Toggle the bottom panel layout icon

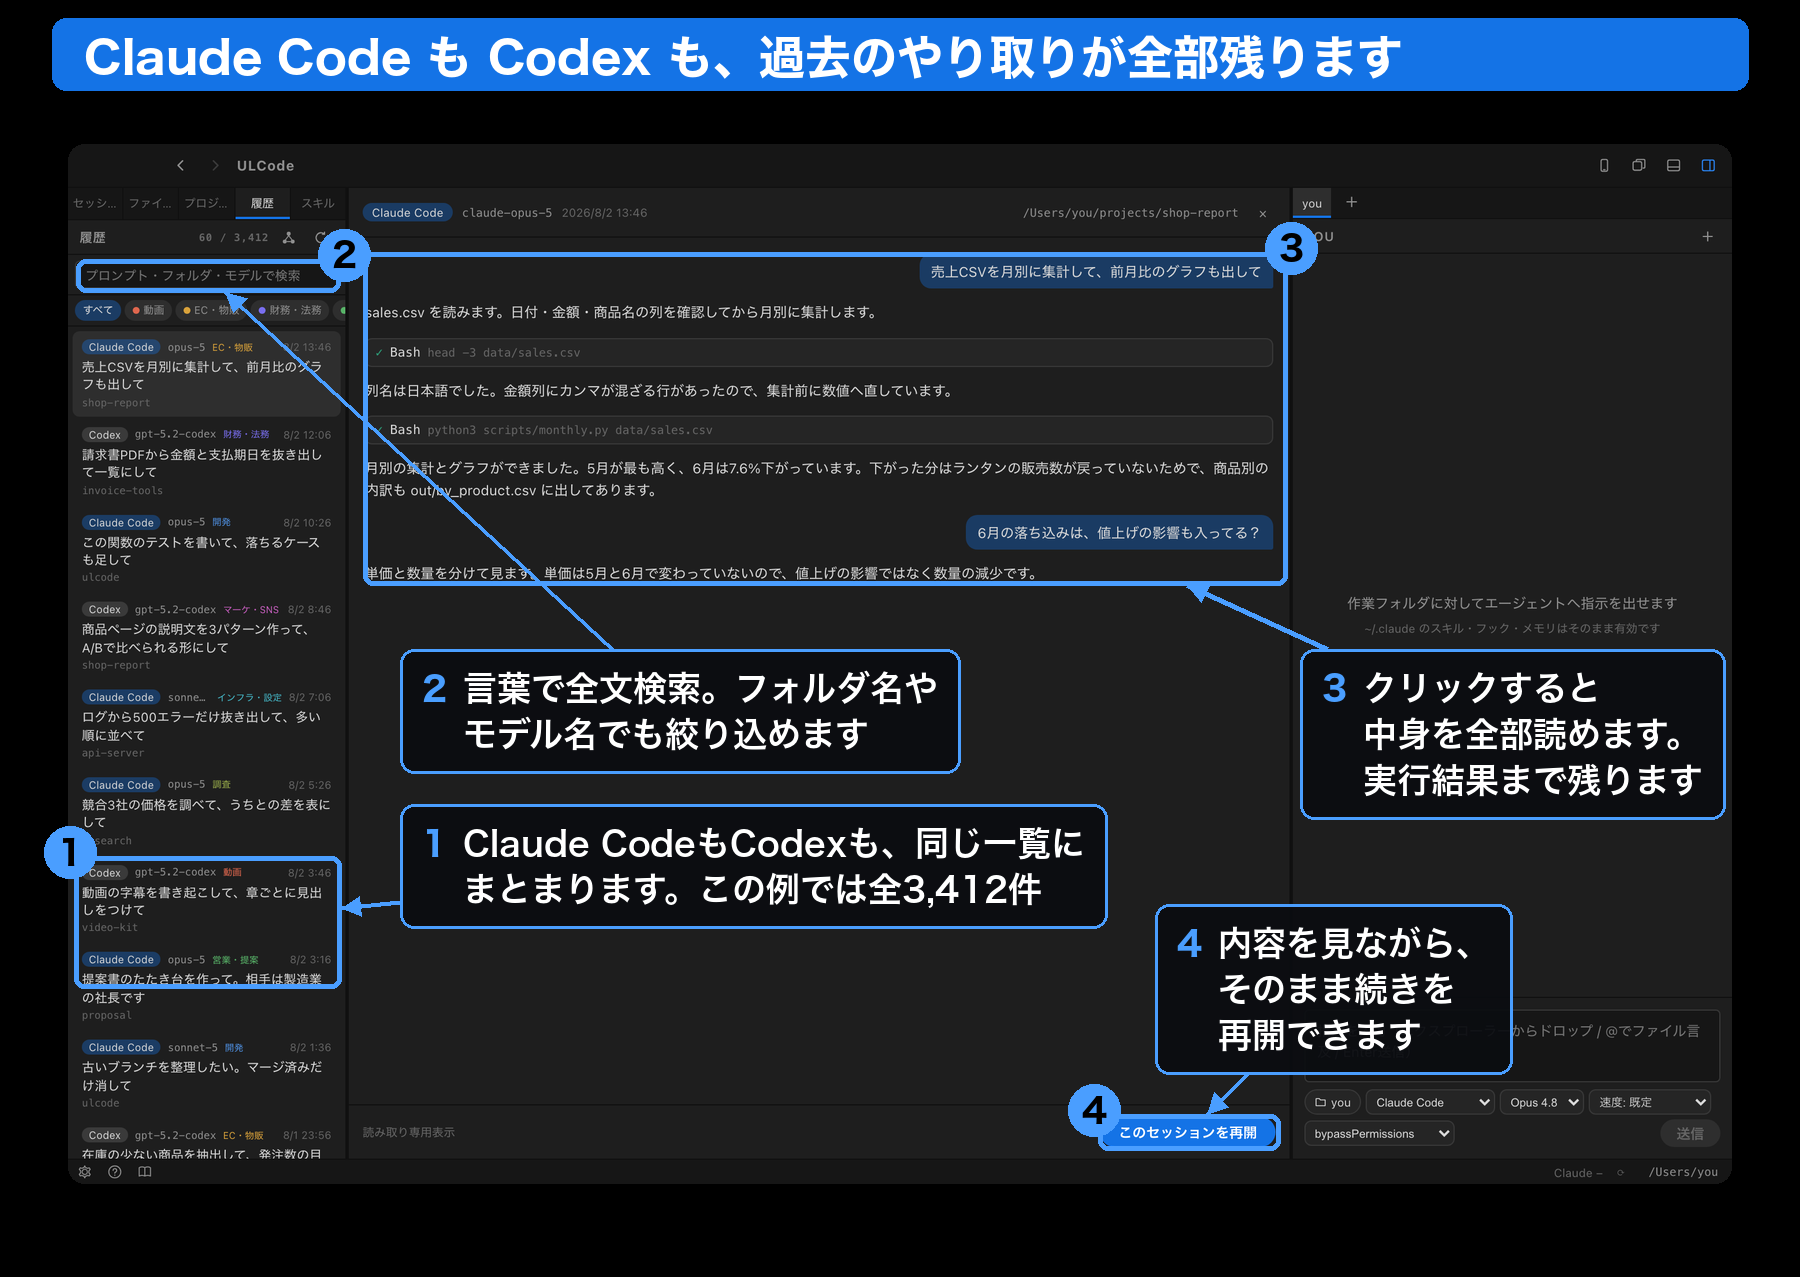coord(1673,166)
